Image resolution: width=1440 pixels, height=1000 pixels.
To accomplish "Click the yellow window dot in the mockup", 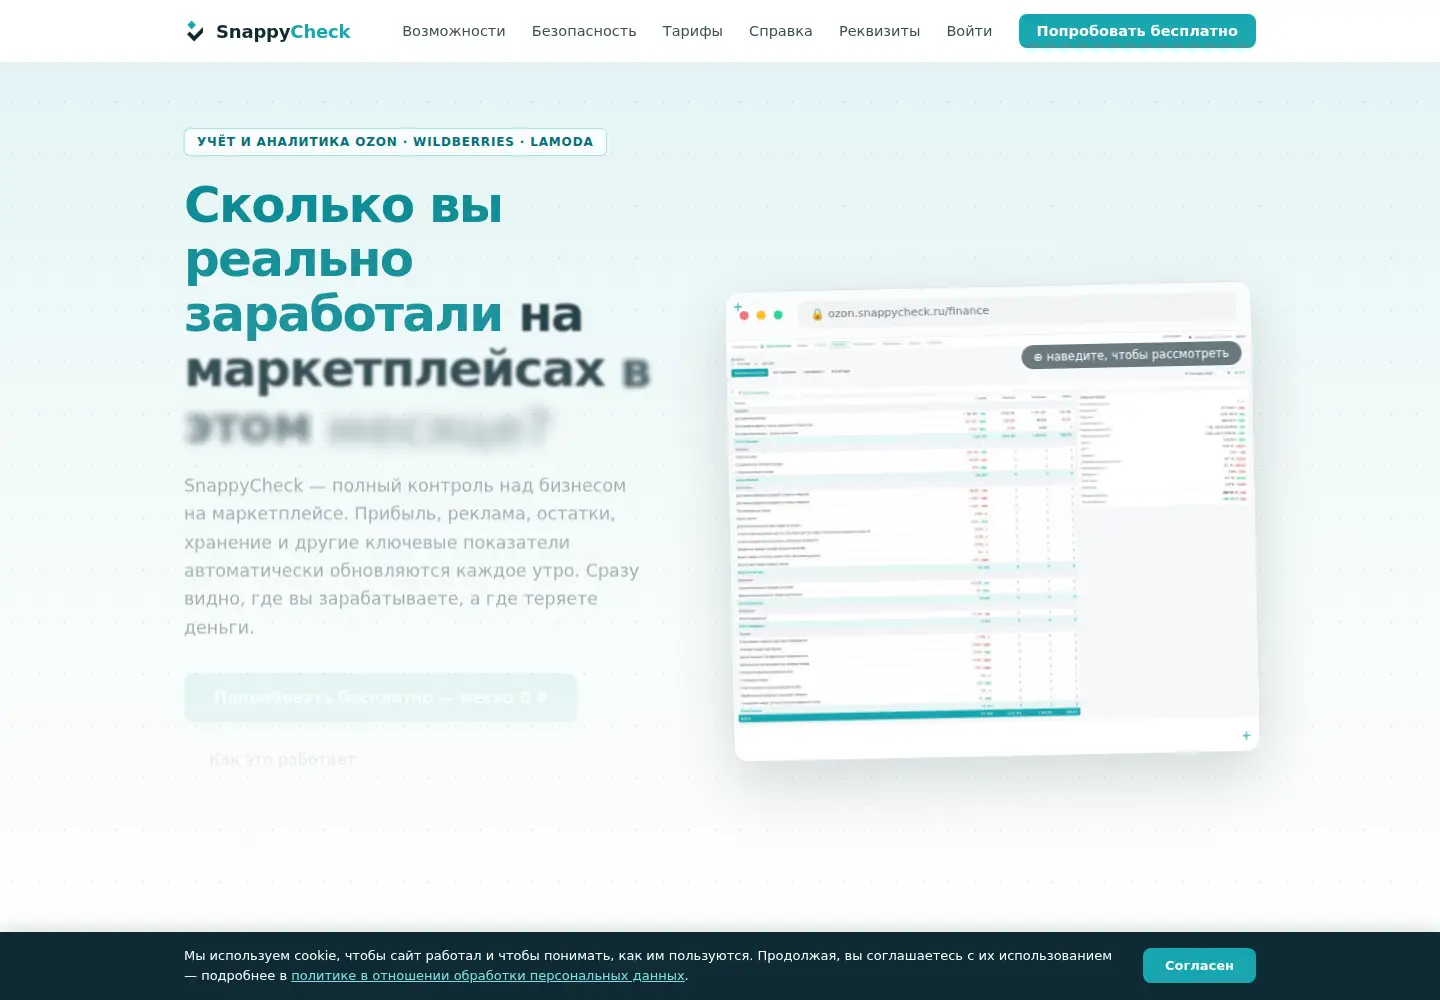I will [x=761, y=315].
